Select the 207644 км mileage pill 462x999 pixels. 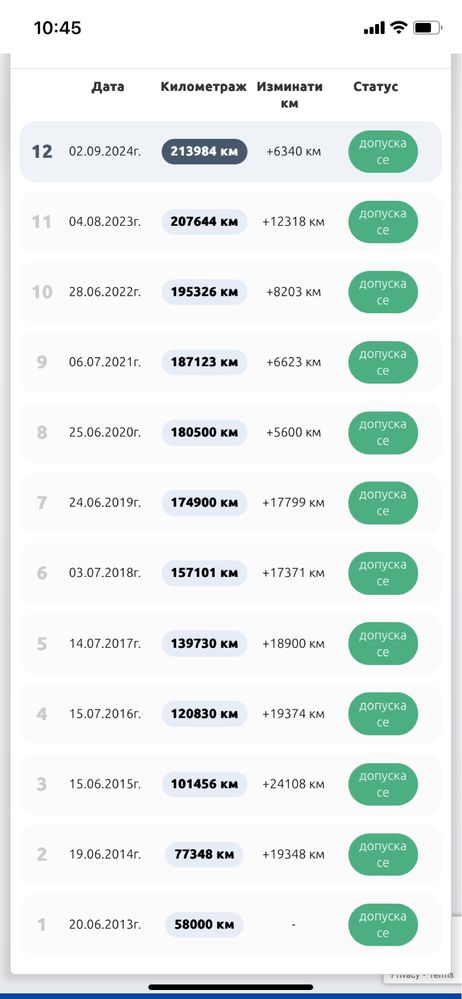point(204,222)
